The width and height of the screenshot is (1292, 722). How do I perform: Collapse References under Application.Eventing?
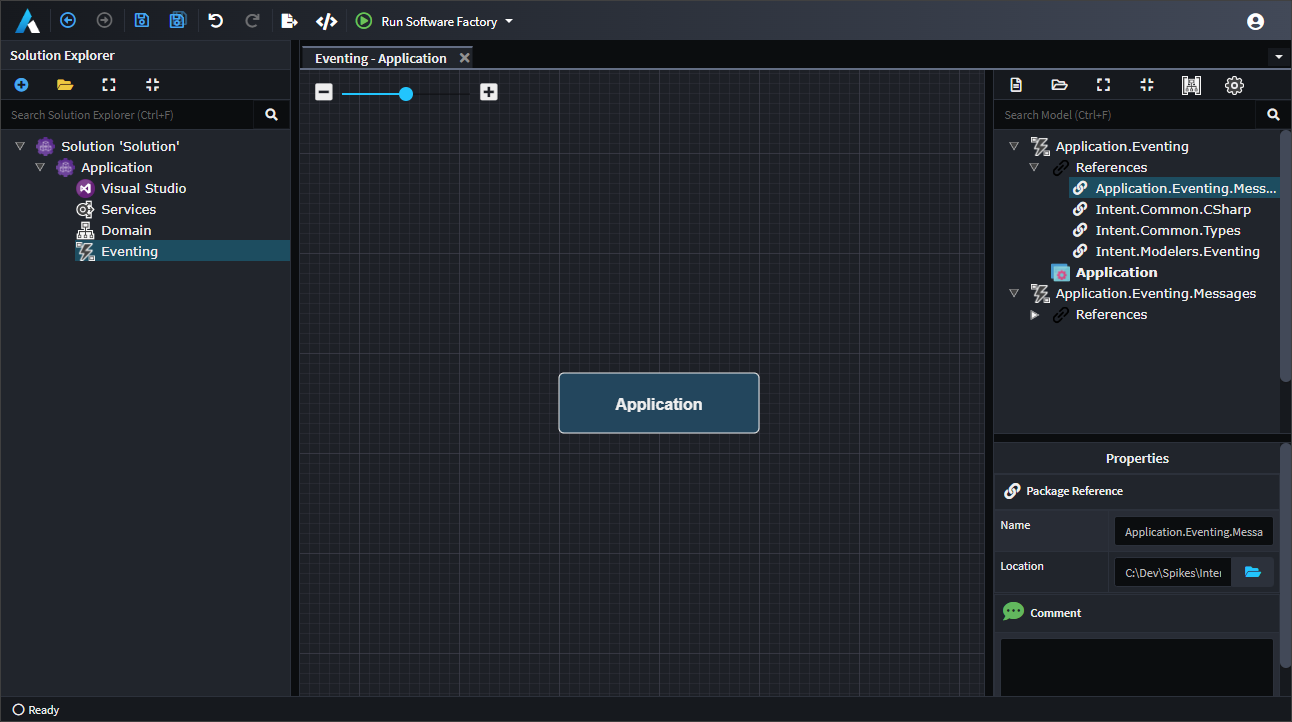pyautogui.click(x=1034, y=167)
